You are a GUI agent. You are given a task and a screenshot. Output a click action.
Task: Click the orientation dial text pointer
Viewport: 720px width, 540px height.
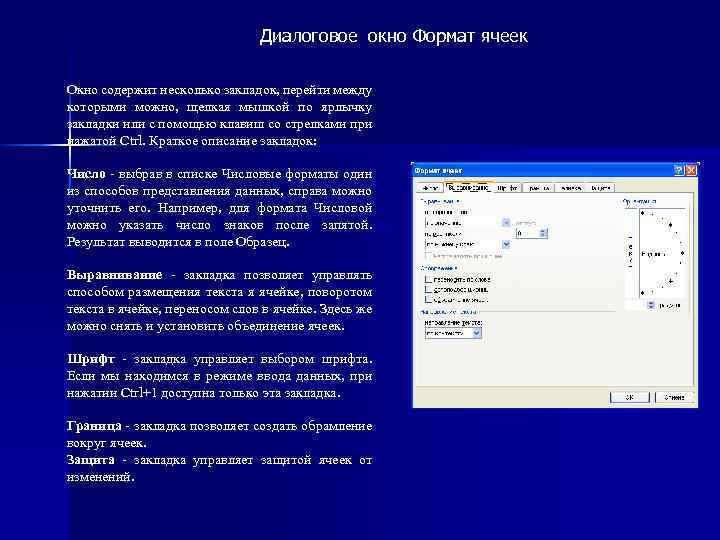pyautogui.click(x=653, y=253)
